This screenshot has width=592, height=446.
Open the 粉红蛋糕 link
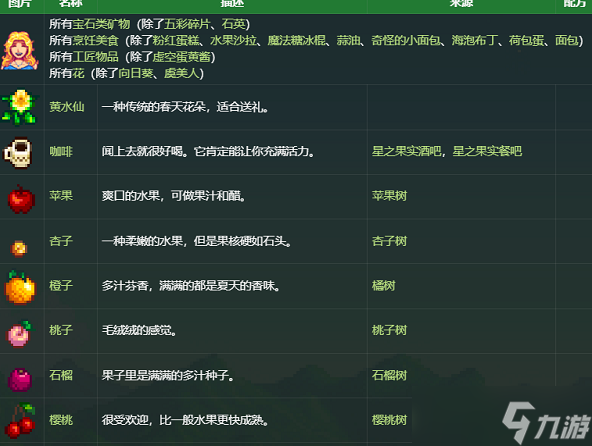click(x=176, y=40)
